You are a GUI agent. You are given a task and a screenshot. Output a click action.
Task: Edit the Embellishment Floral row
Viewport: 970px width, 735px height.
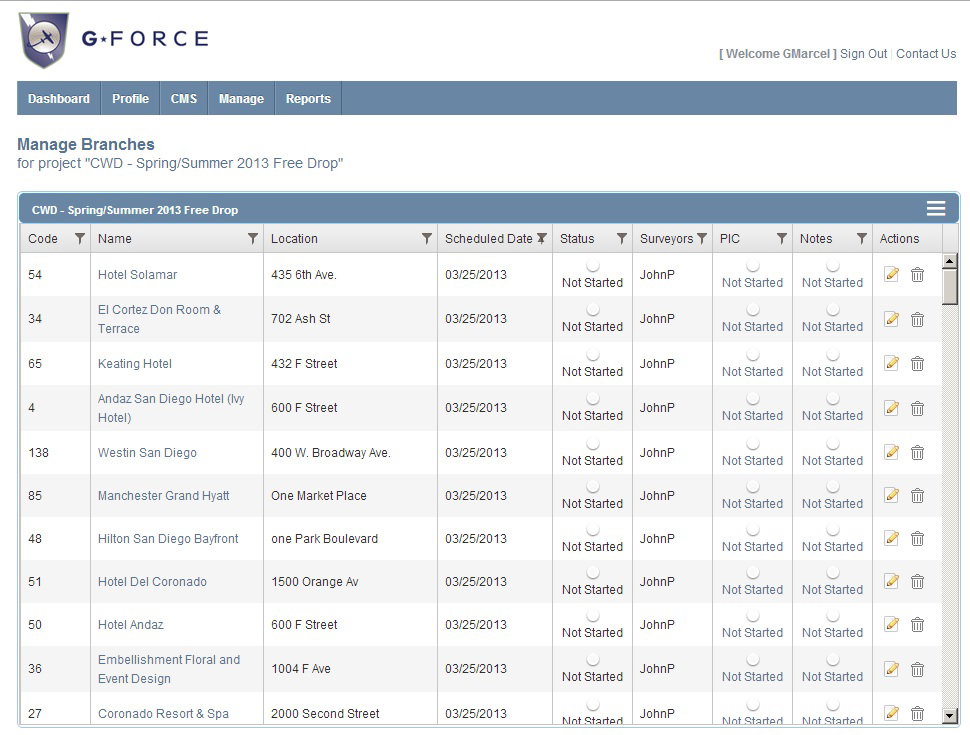(891, 669)
